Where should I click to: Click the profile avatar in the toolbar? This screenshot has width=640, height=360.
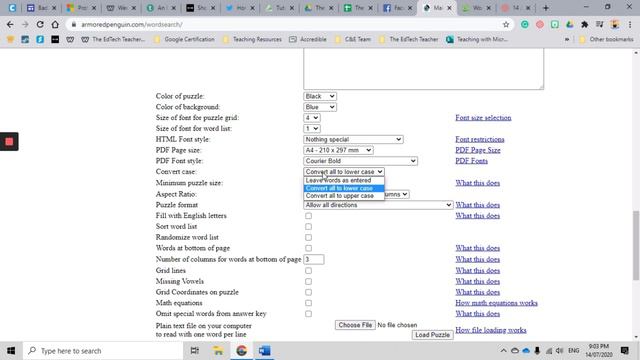pyautogui.click(x=615, y=24)
